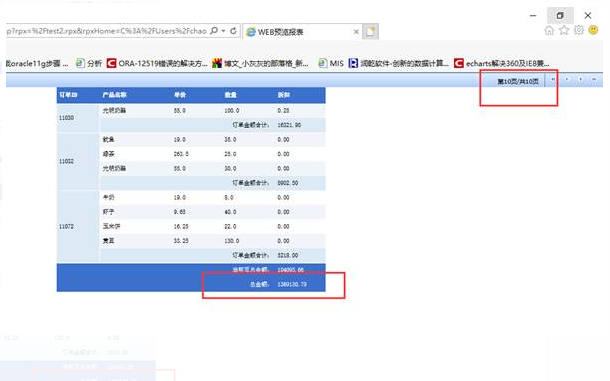This screenshot has height=381, width=610.
Task: Click quantity value 22.0
Action: coord(230,226)
